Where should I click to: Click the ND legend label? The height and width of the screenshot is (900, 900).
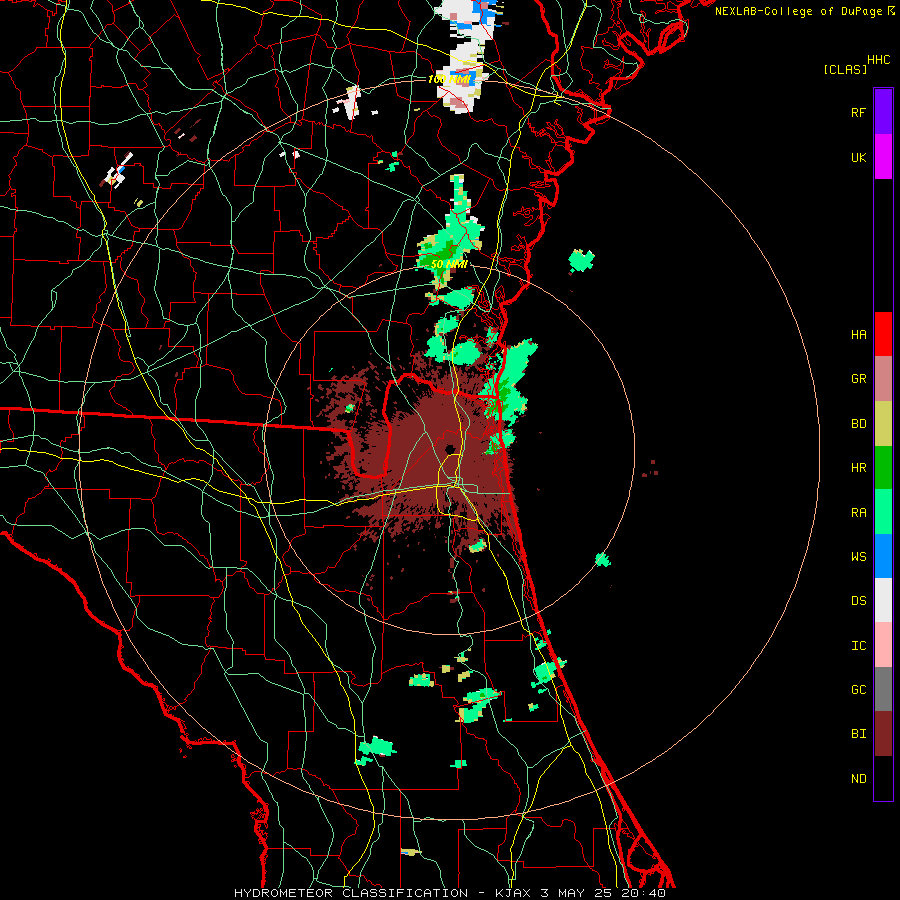(x=858, y=778)
